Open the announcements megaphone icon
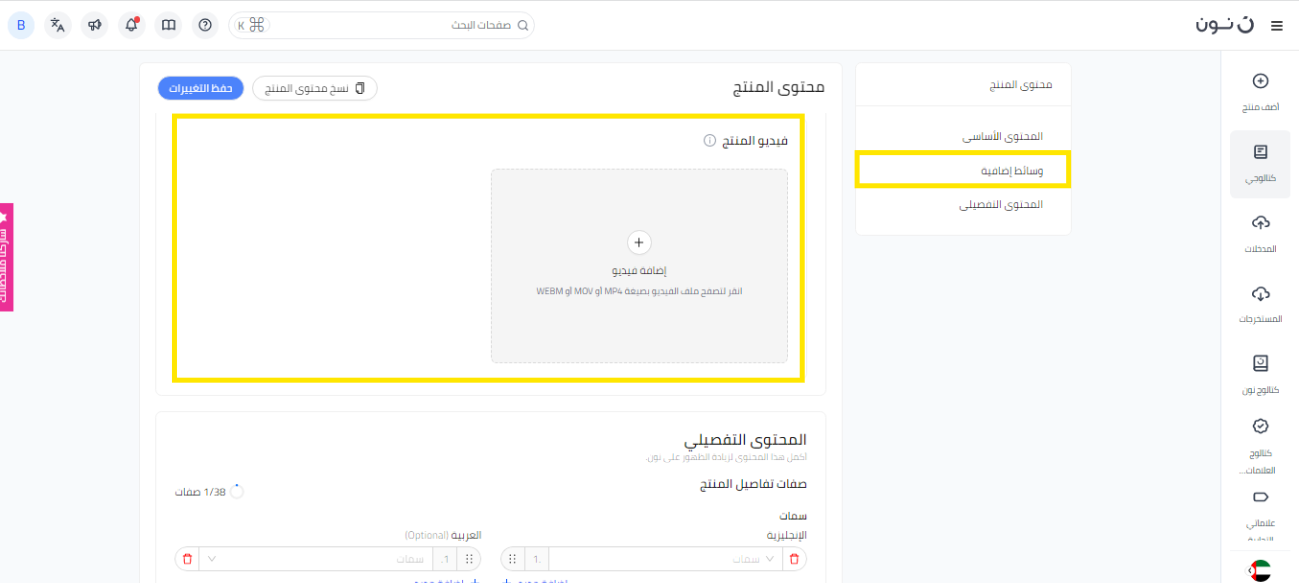1299x583 pixels. (x=95, y=25)
